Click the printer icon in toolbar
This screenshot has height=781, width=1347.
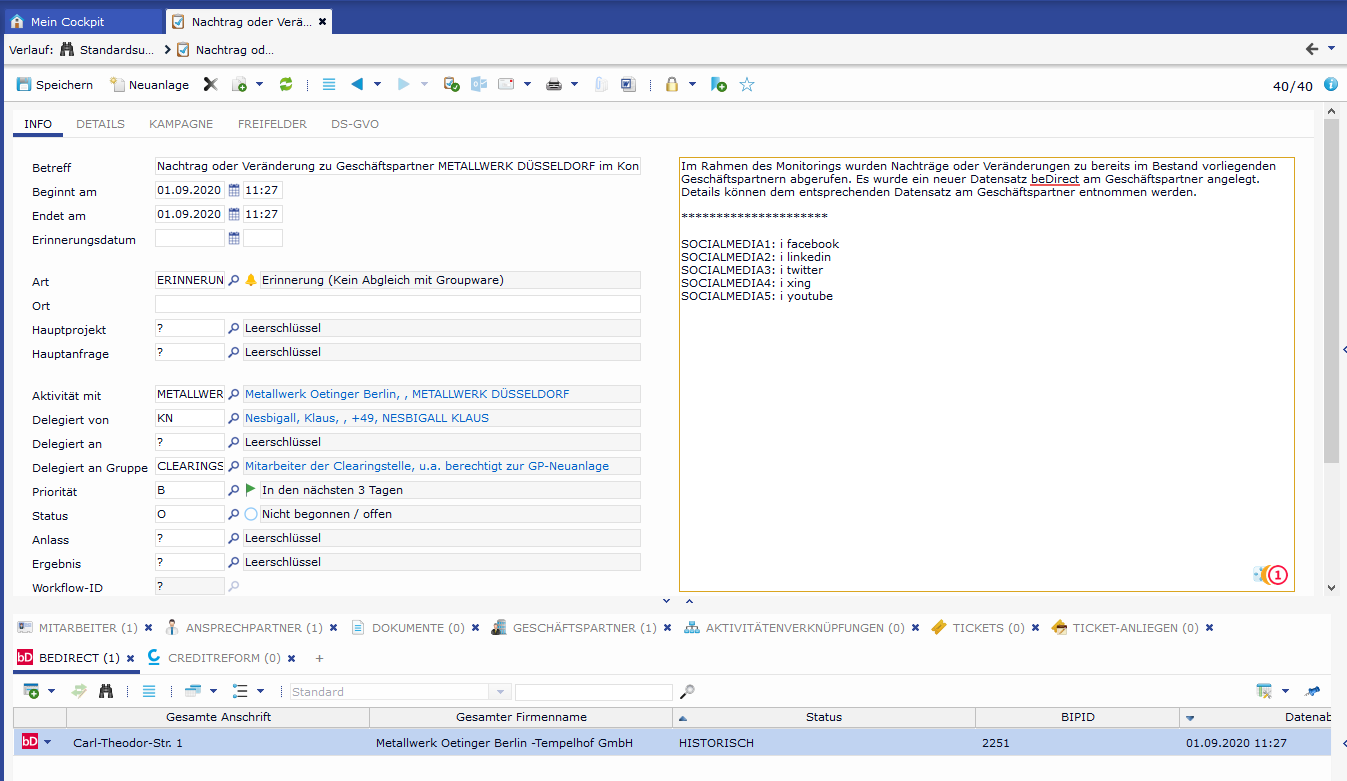click(554, 85)
